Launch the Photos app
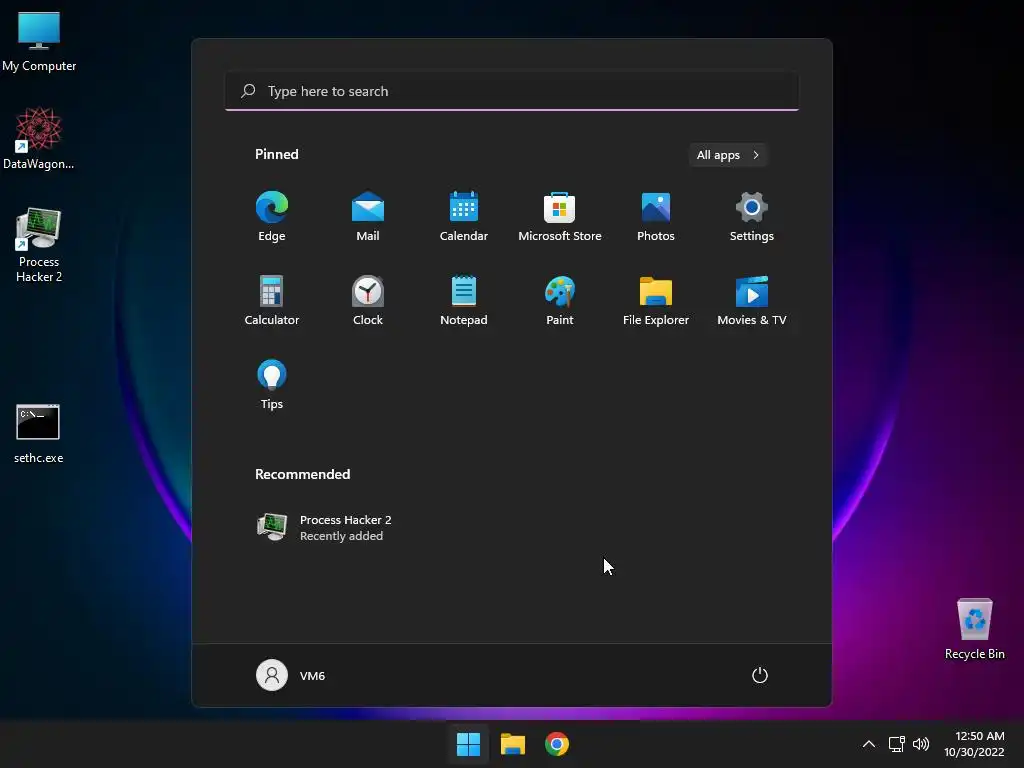Screen dimensions: 1024x768 pyautogui.click(x=656, y=217)
